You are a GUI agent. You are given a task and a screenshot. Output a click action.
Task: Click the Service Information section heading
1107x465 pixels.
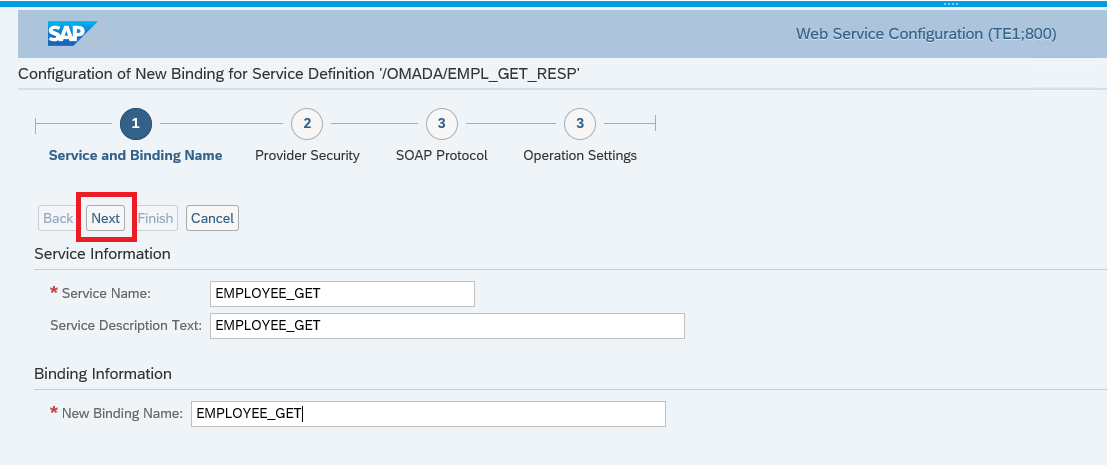pos(102,253)
